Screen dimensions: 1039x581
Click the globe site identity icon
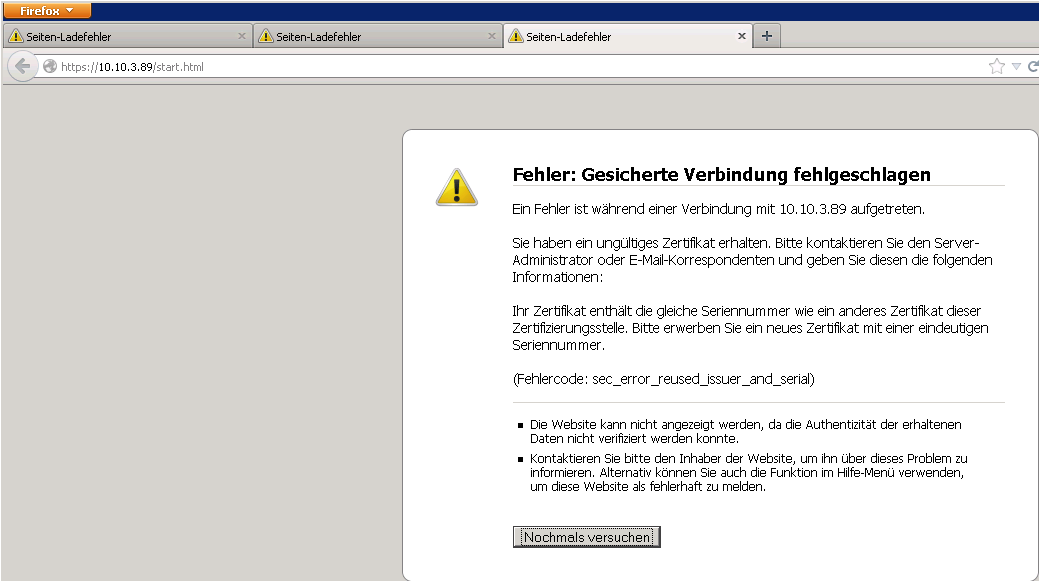pos(50,67)
